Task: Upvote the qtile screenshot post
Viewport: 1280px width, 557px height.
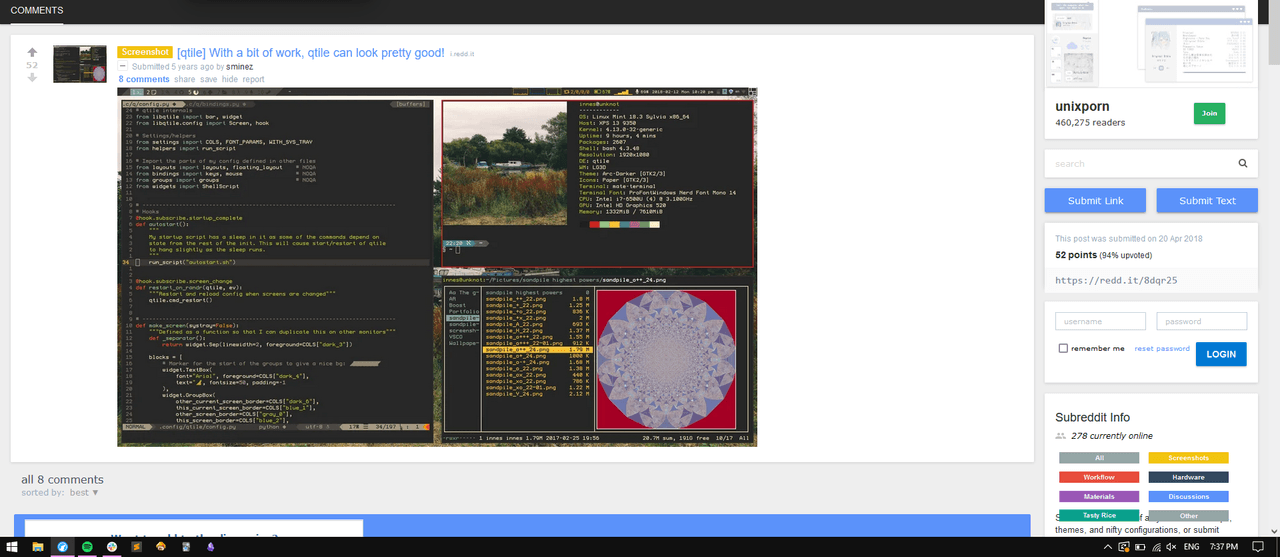Action: pyautogui.click(x=32, y=52)
